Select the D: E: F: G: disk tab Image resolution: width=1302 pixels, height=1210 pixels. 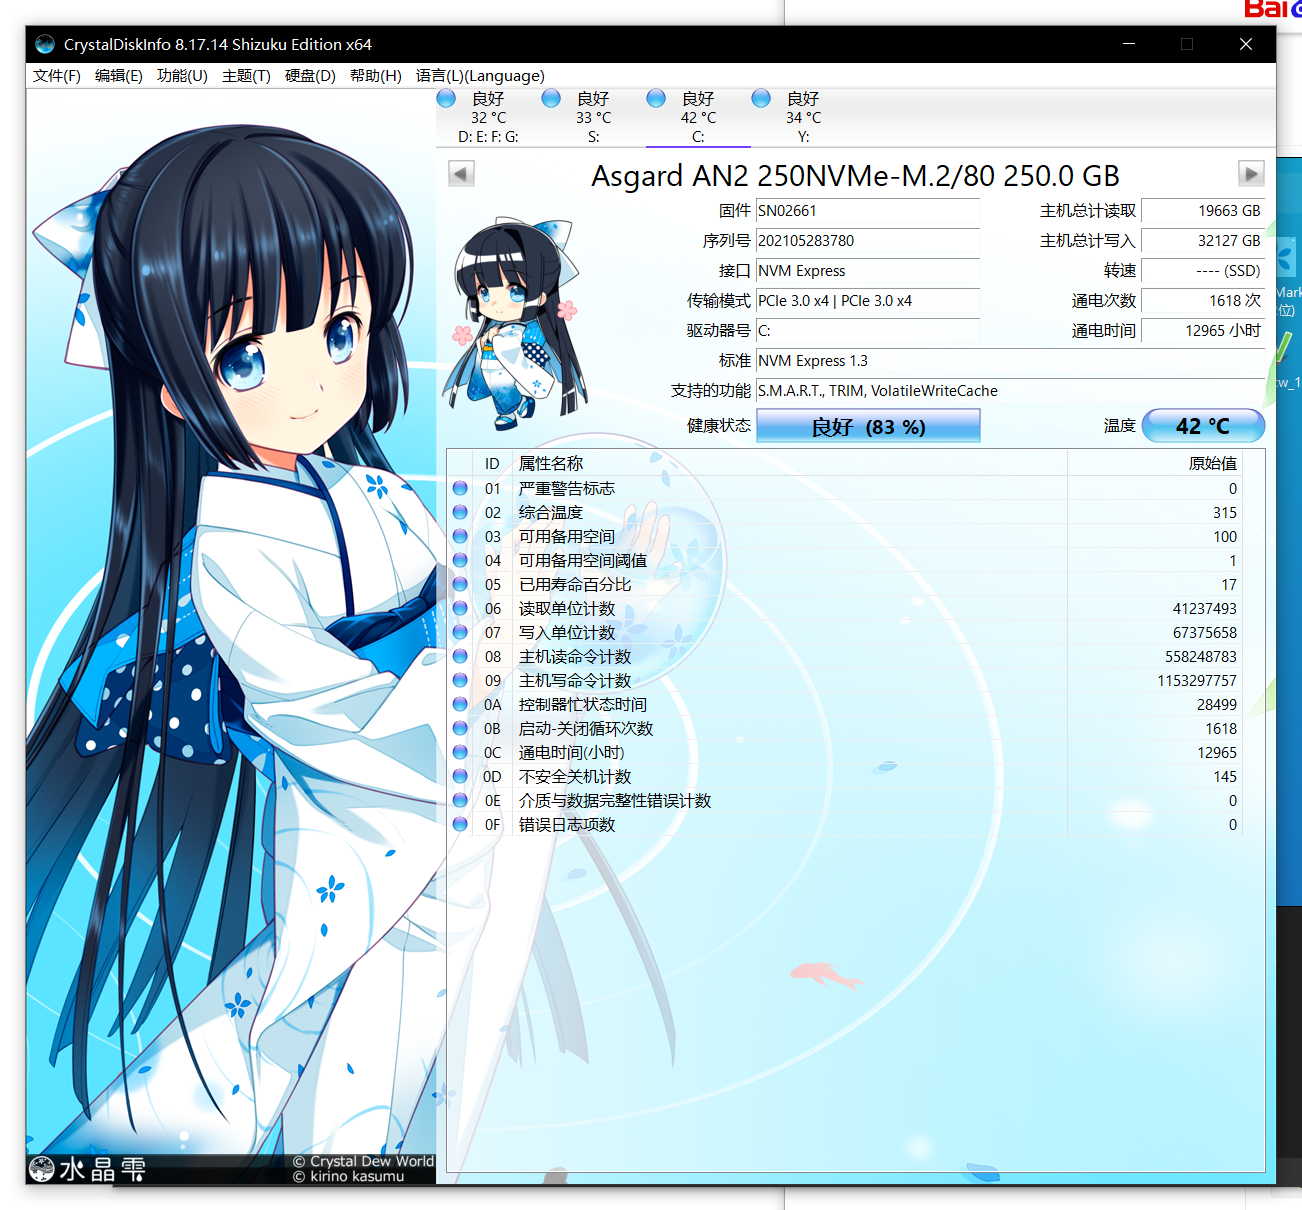tap(488, 118)
